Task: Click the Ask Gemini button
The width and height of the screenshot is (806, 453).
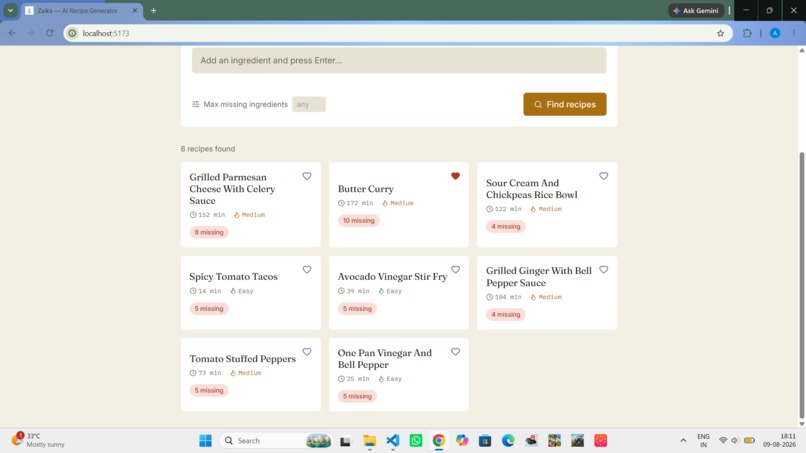Action: click(697, 10)
